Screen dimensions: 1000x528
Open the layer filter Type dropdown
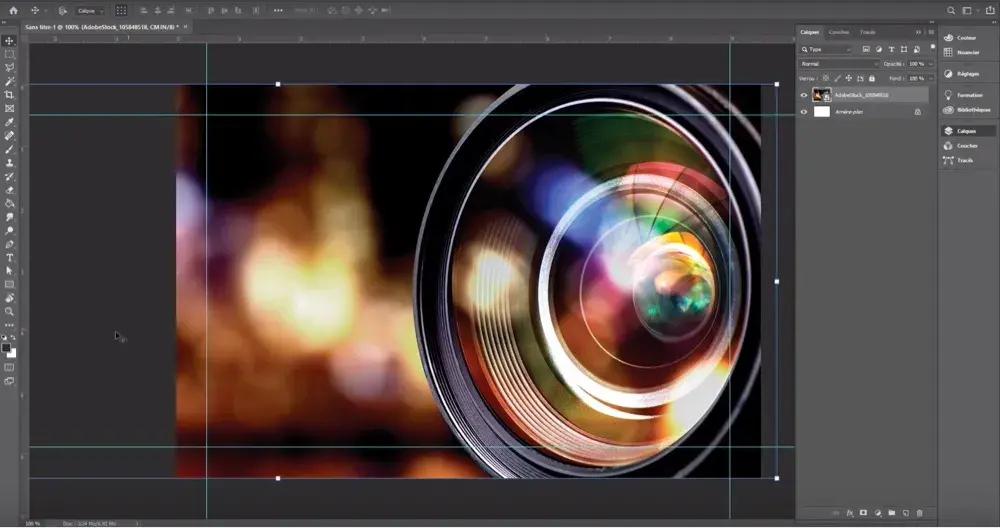coord(826,49)
